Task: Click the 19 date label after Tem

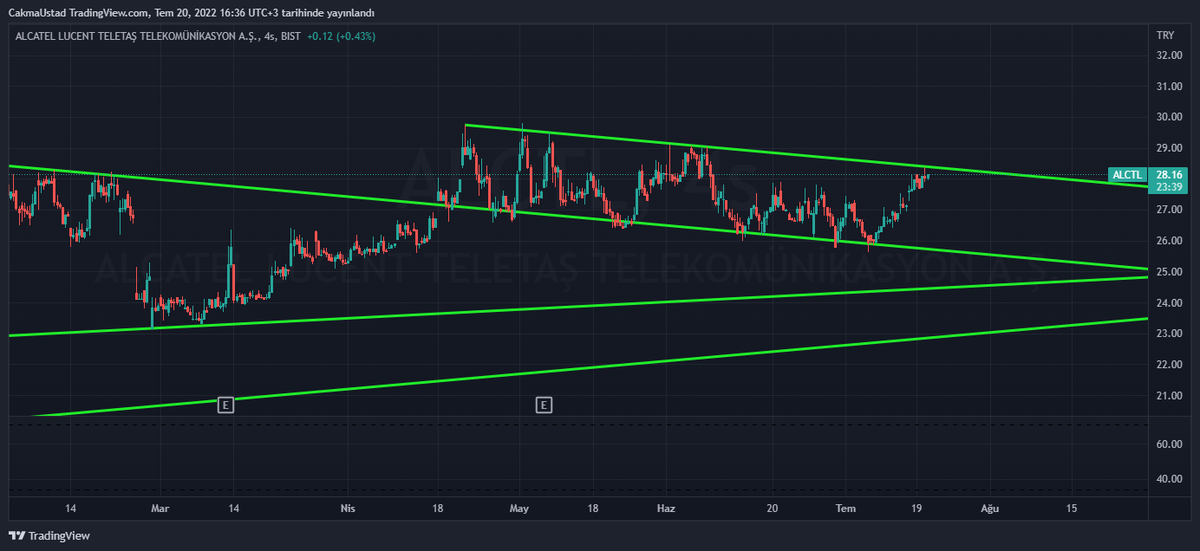Action: (919, 508)
